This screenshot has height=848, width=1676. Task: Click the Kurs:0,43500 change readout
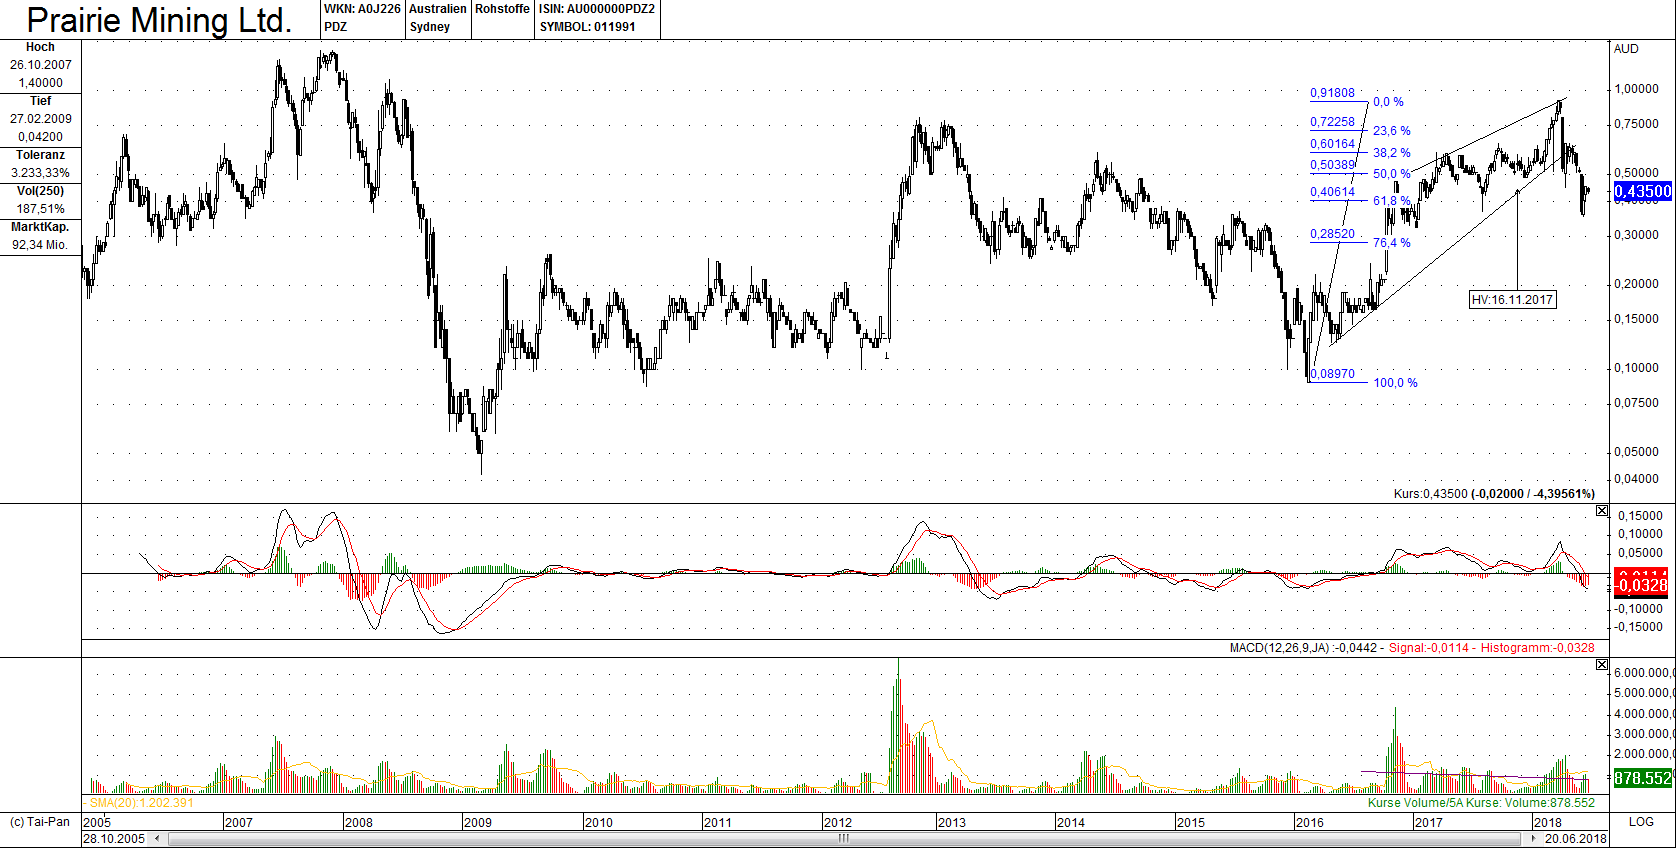[x=1494, y=494]
